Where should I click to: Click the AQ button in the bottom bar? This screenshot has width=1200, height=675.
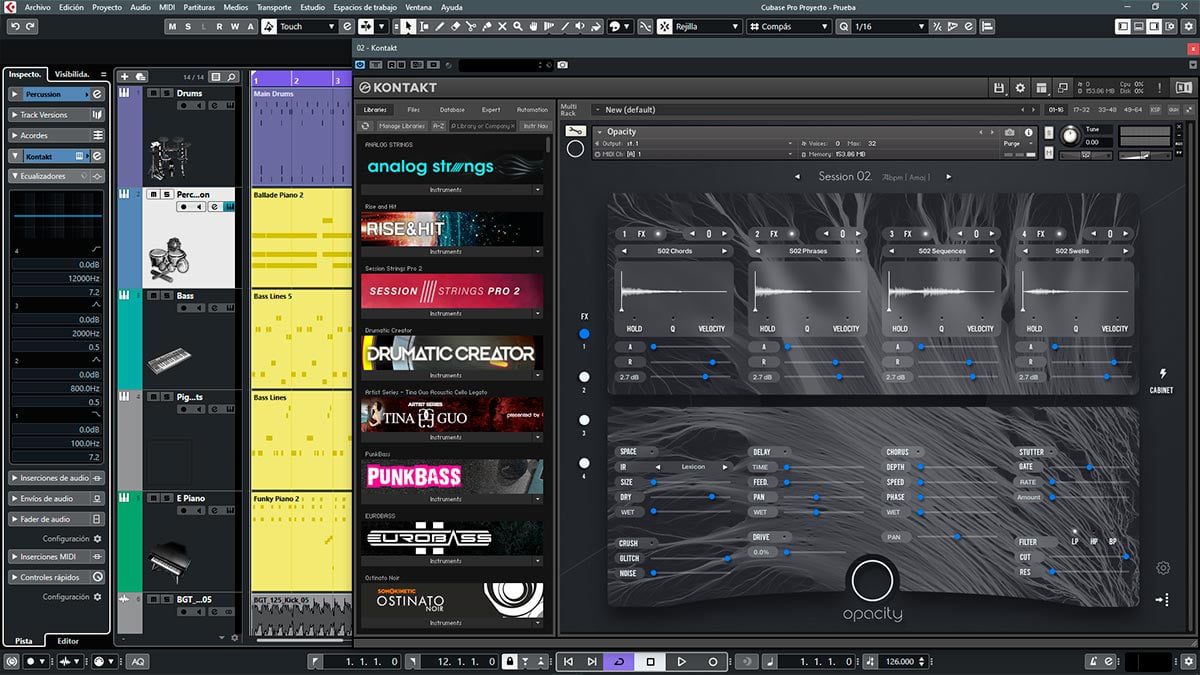click(x=137, y=661)
